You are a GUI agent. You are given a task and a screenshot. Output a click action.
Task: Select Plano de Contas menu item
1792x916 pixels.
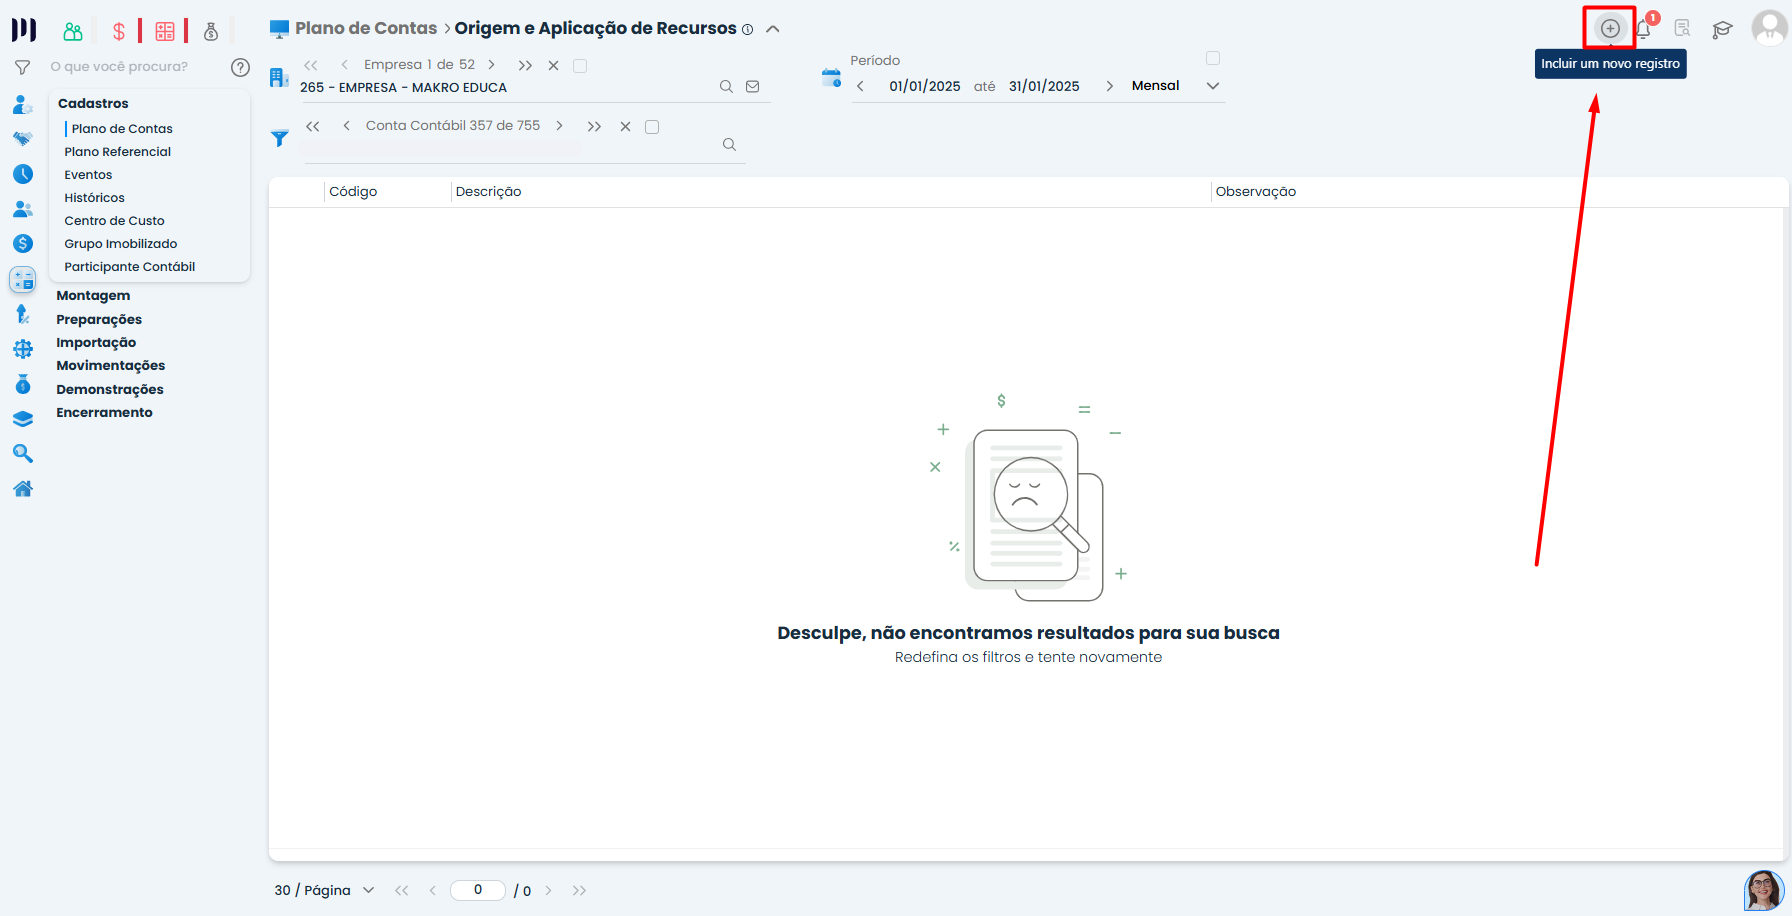pos(122,129)
